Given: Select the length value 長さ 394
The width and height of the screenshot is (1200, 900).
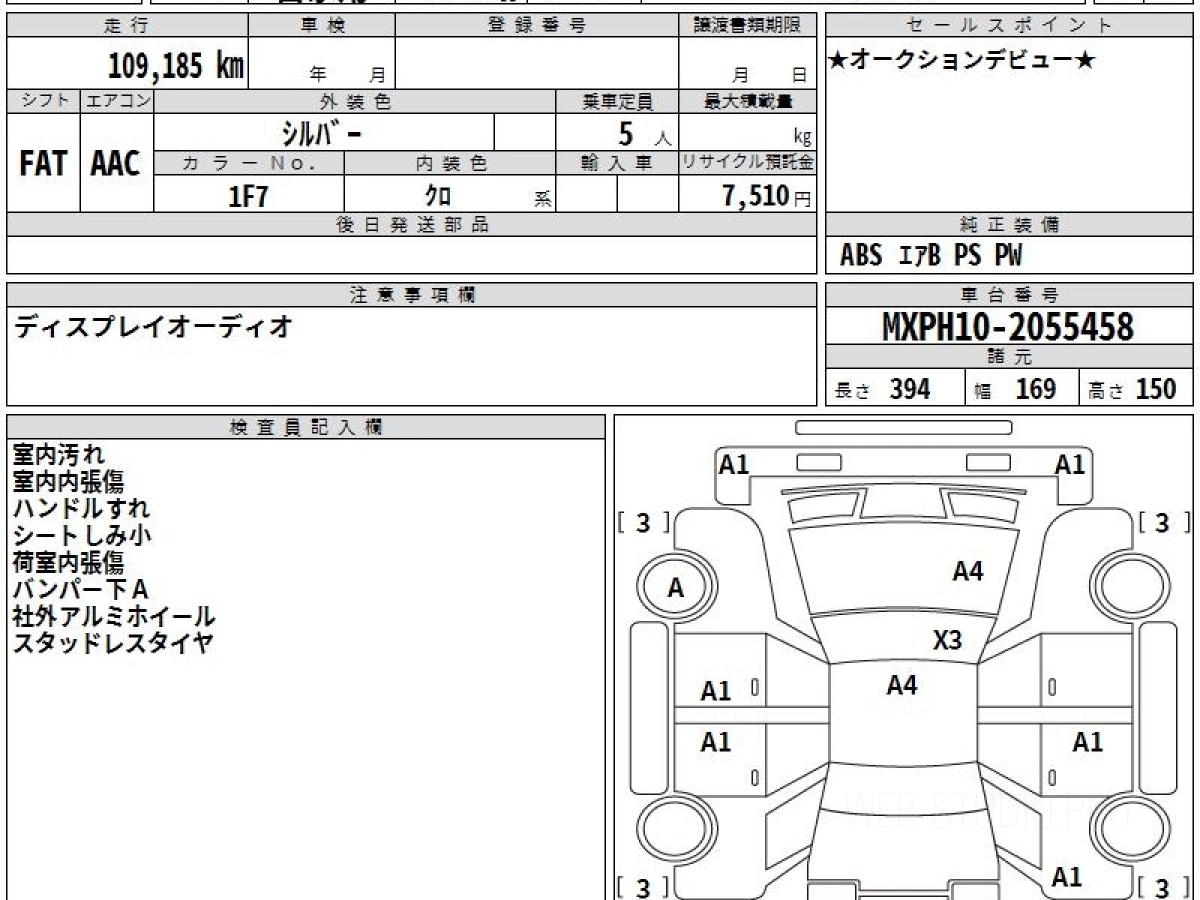Looking at the screenshot, I should click(x=883, y=389).
